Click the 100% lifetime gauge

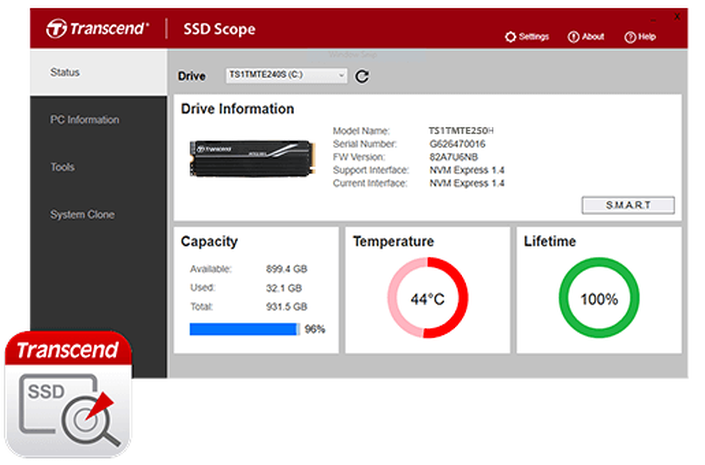599,298
